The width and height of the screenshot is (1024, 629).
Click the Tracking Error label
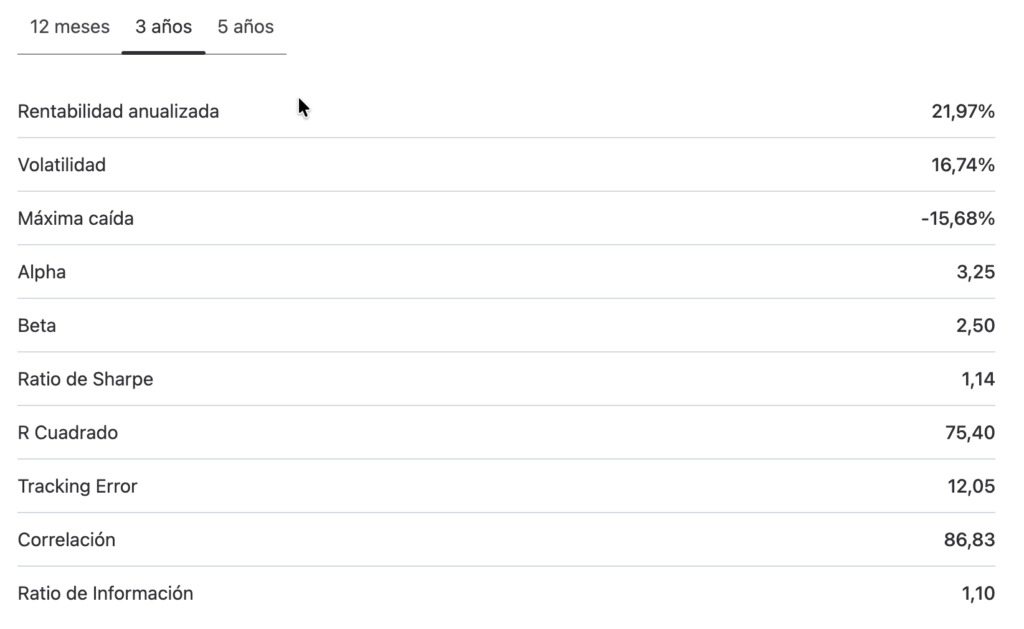78,487
